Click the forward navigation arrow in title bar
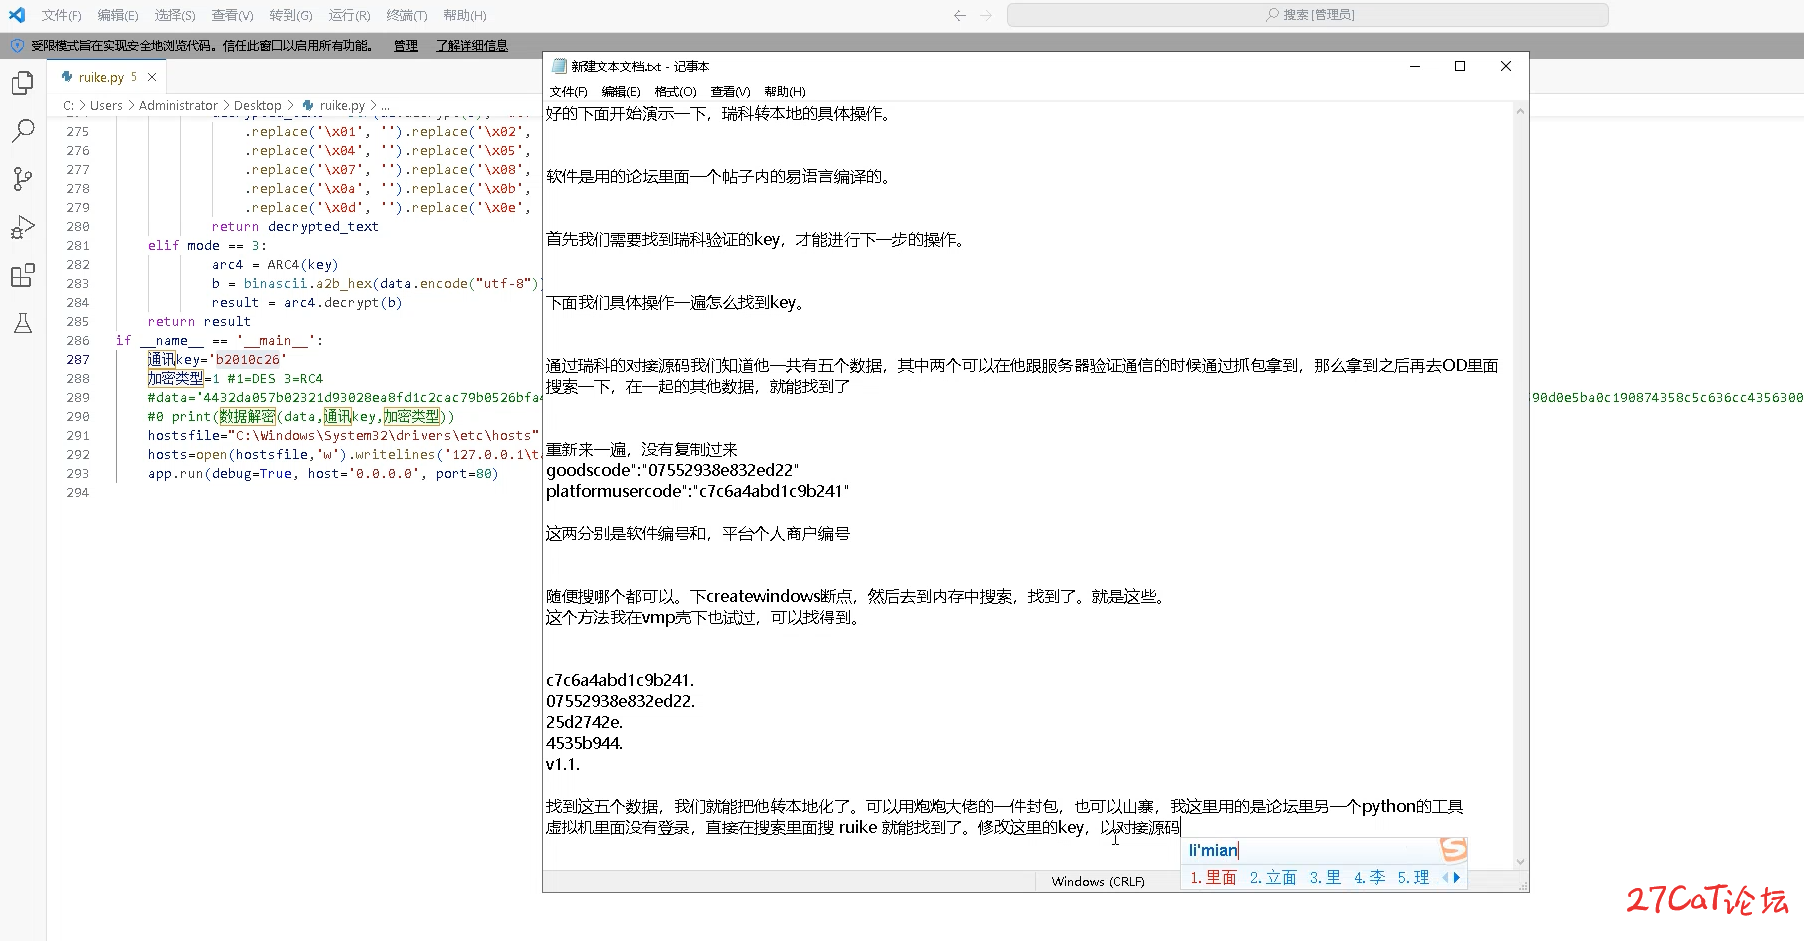The width and height of the screenshot is (1804, 941). coord(986,15)
